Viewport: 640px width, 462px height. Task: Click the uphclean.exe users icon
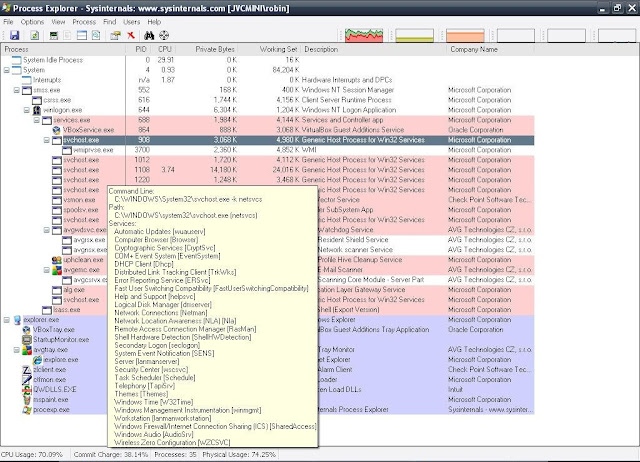57,260
